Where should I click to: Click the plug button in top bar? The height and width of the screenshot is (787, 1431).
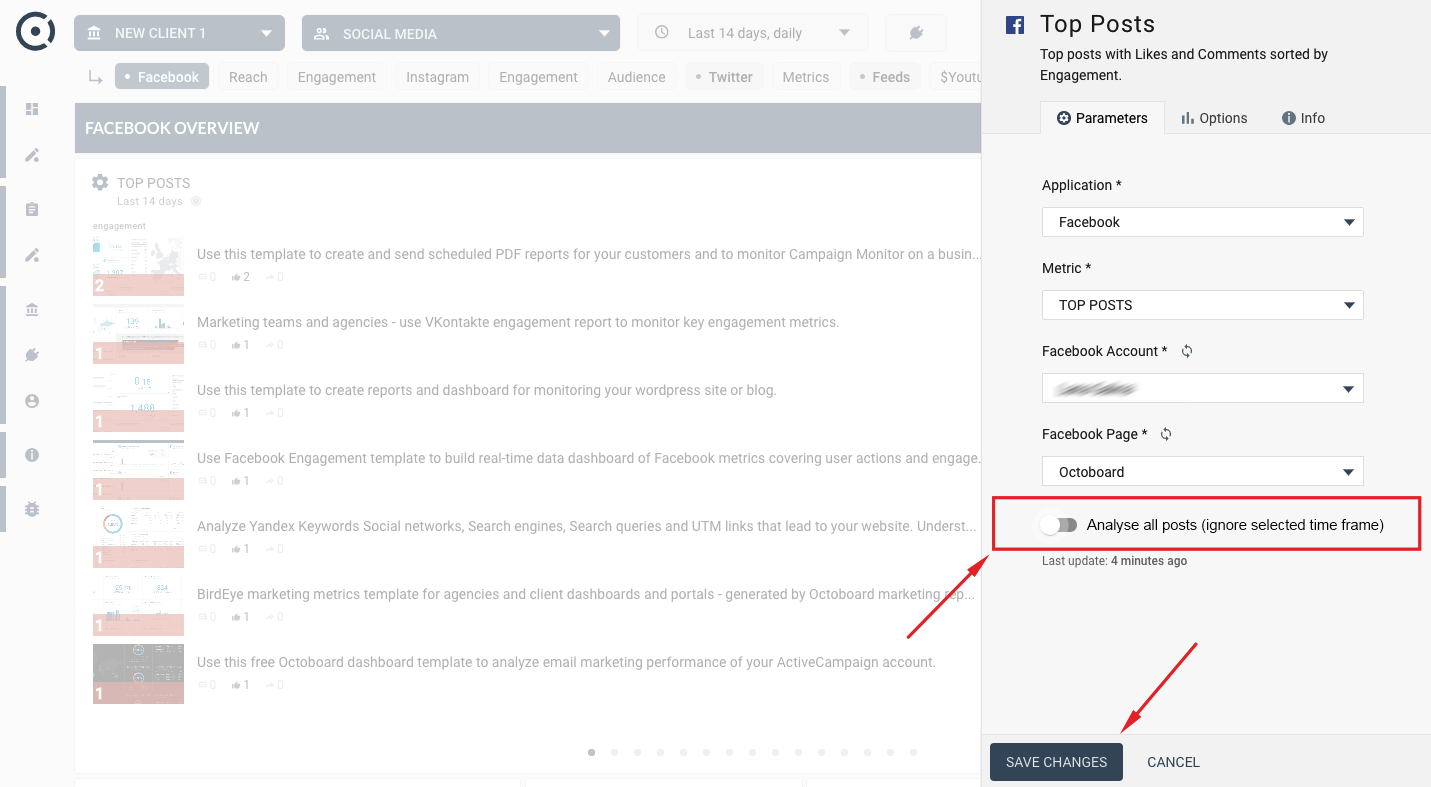click(916, 33)
